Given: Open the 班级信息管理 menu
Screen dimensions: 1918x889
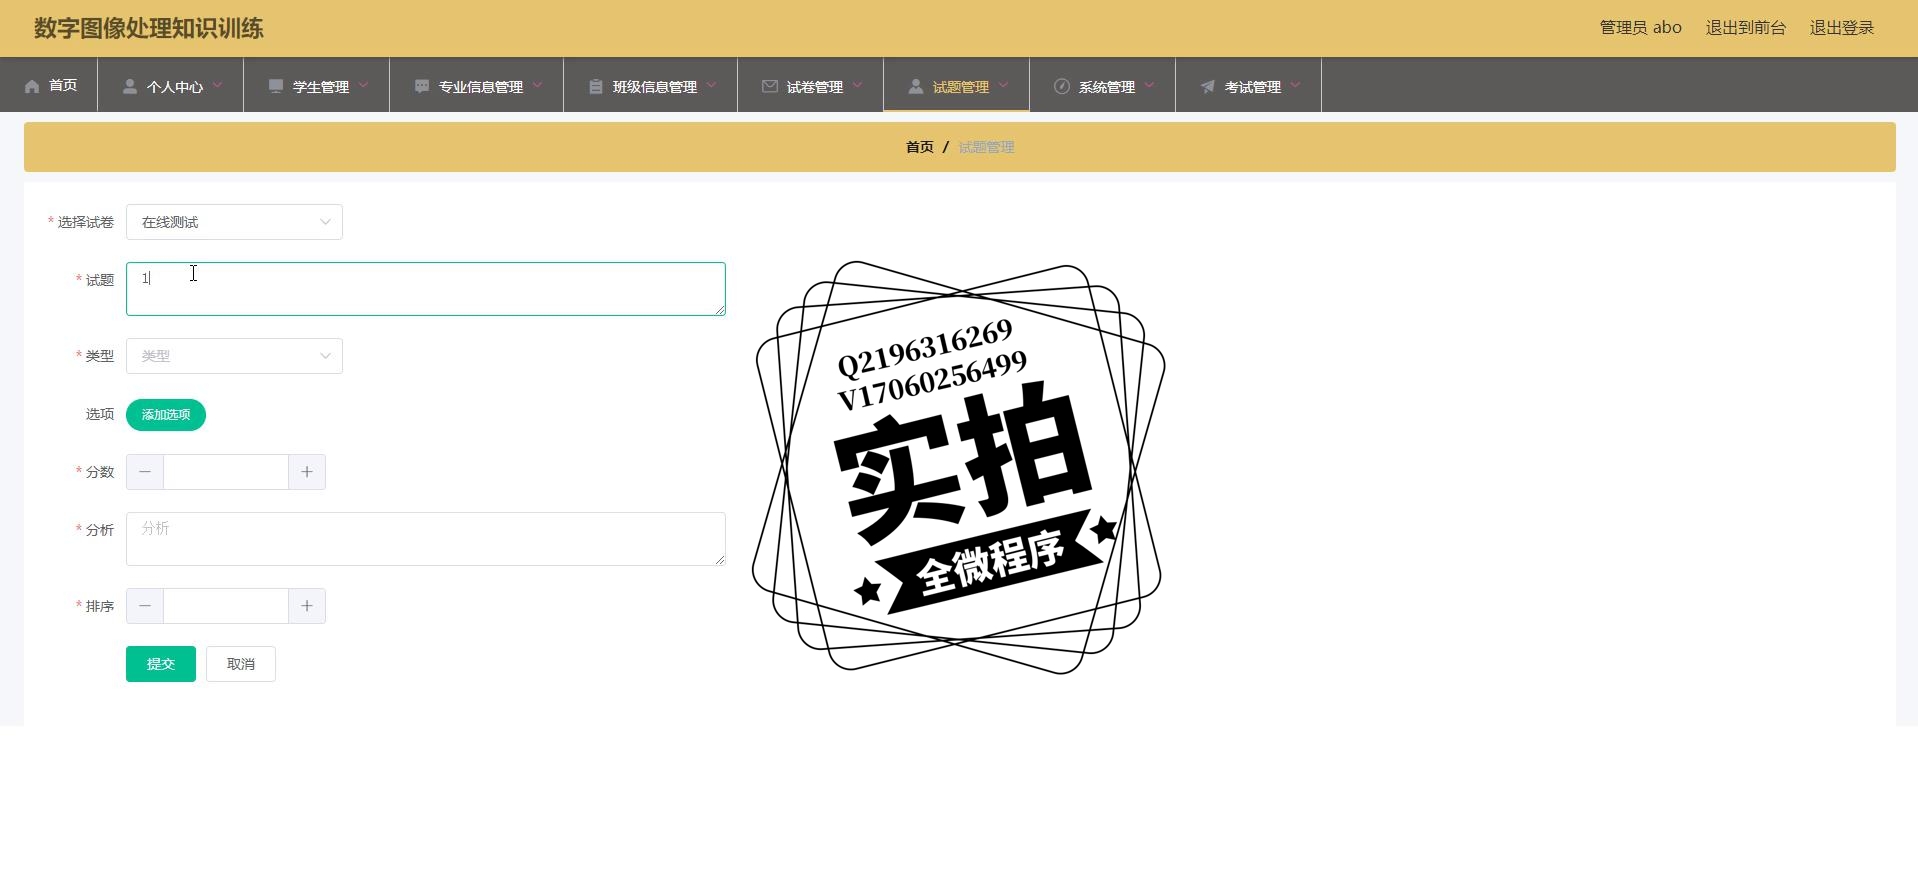Looking at the screenshot, I should click(x=651, y=85).
